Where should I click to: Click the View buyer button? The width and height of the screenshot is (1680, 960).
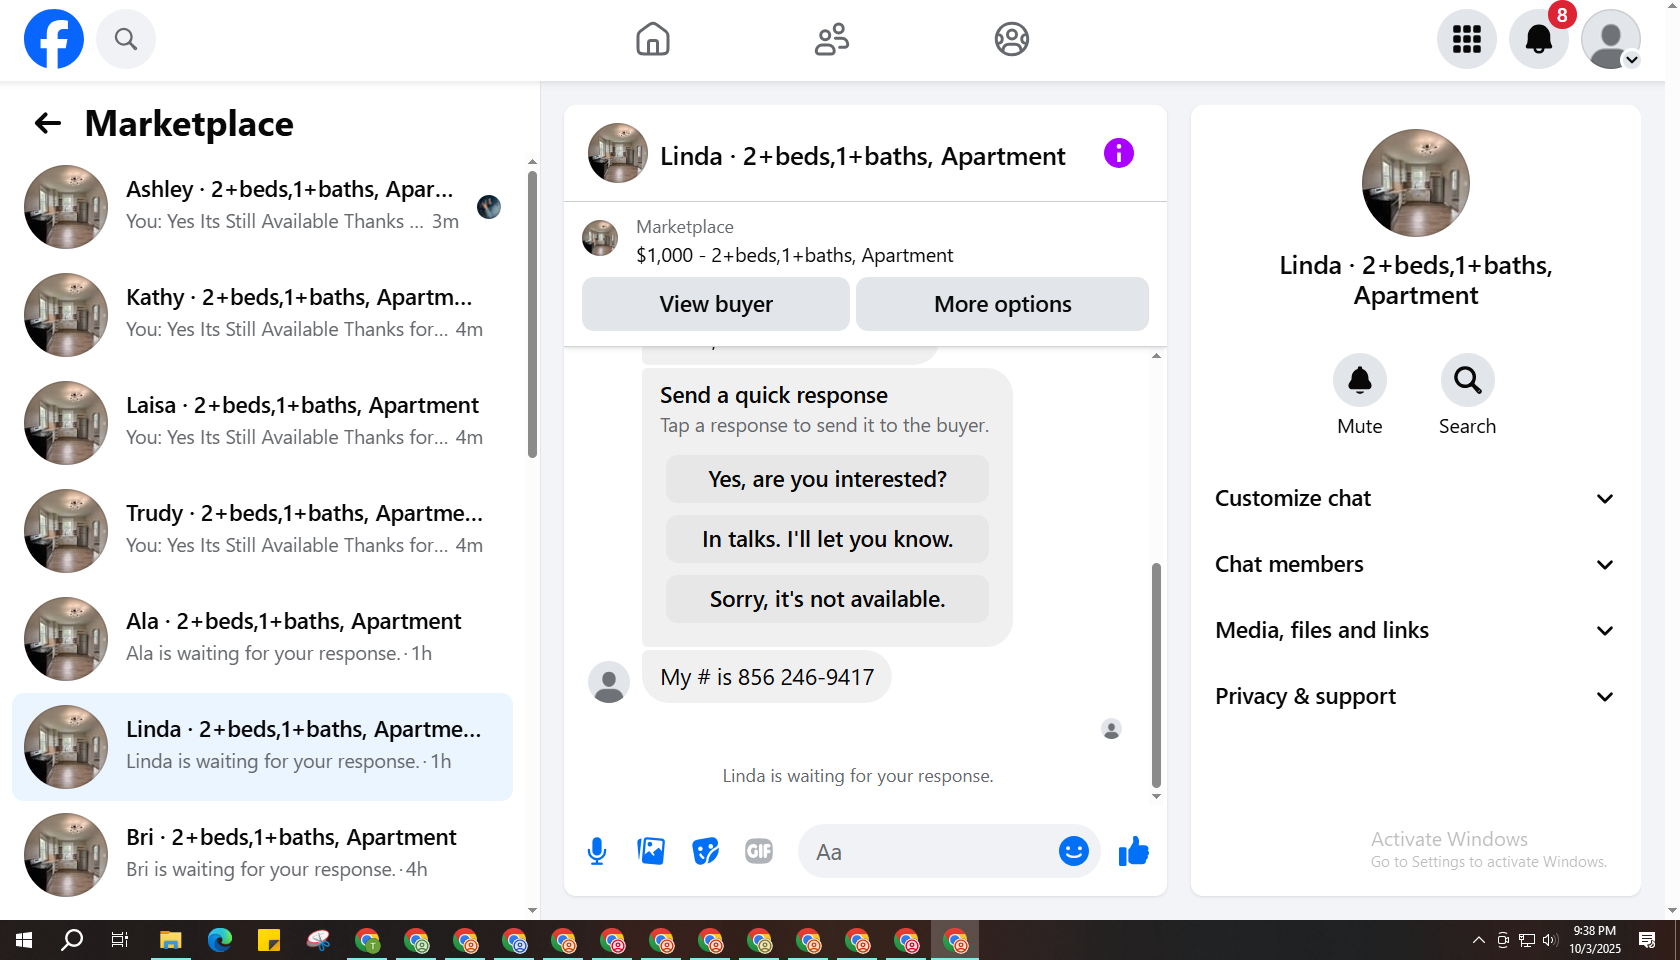click(716, 304)
